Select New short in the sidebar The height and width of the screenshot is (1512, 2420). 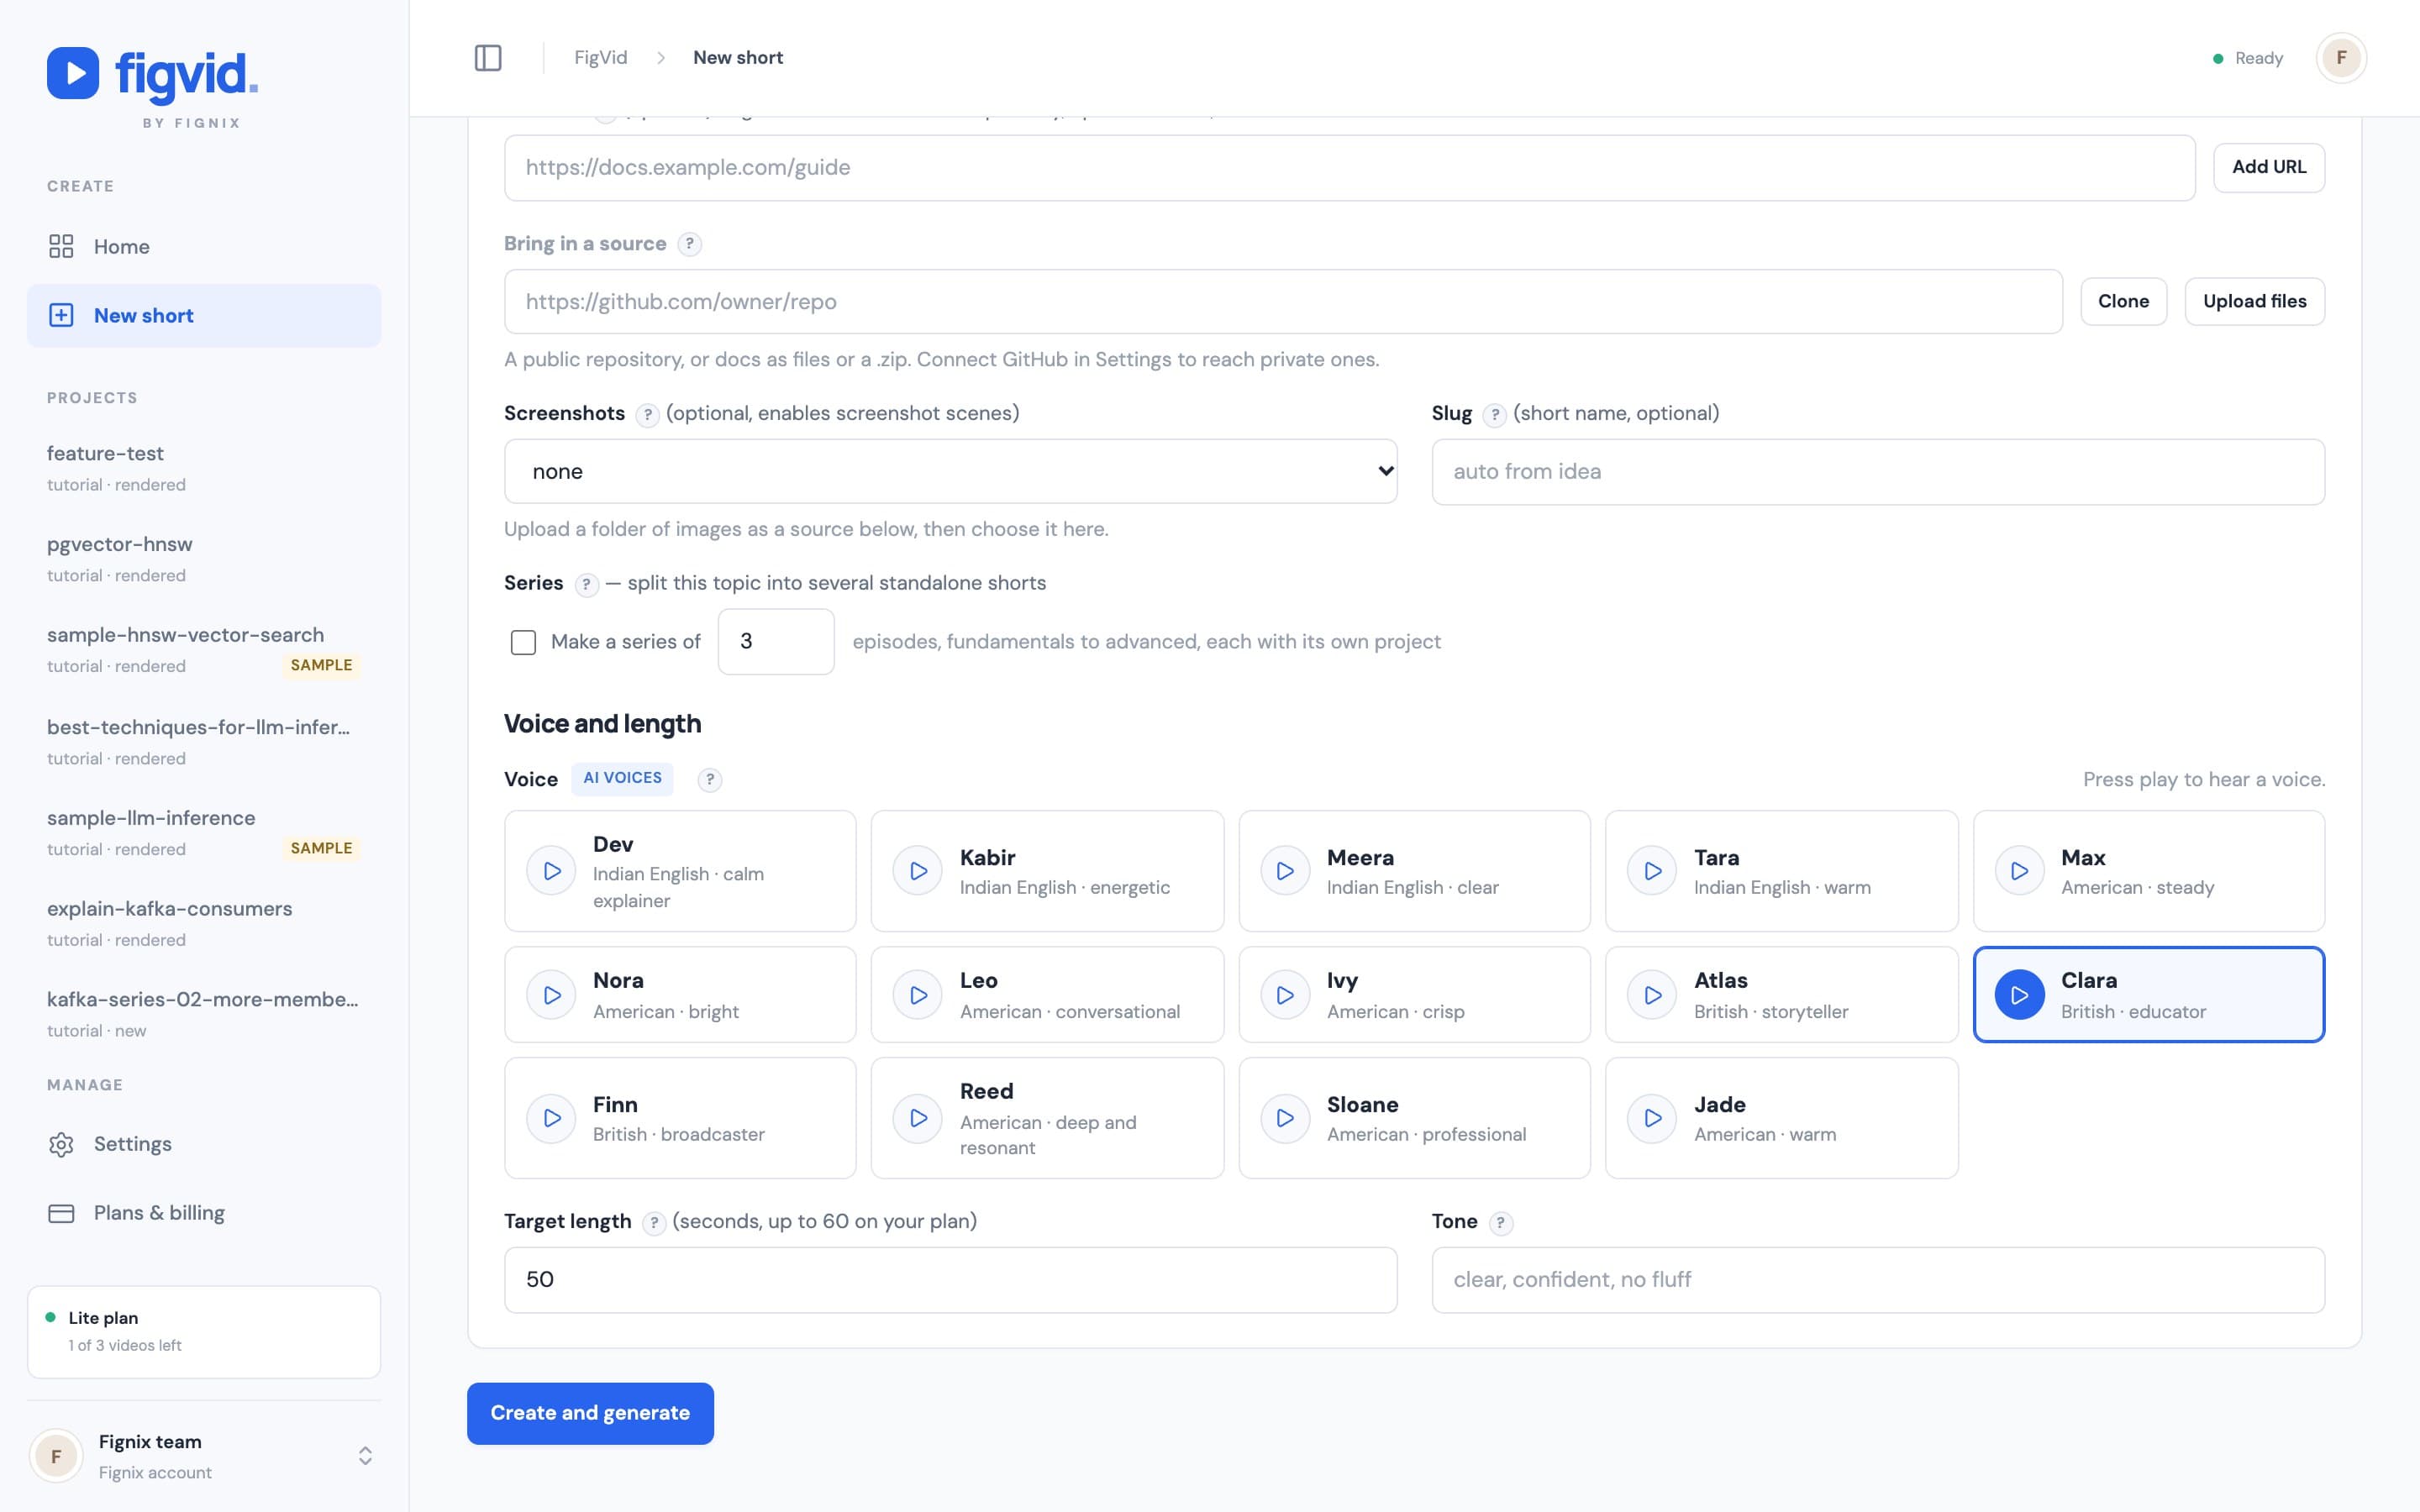[204, 316]
